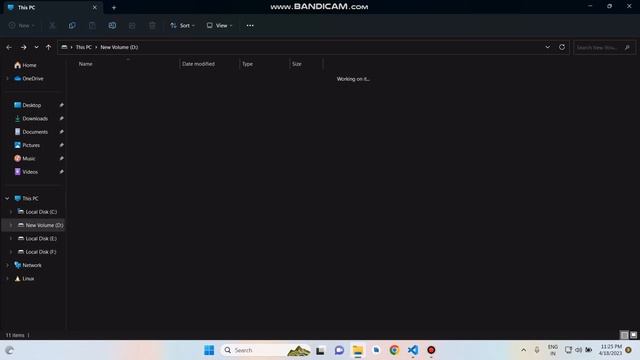Image resolution: width=640 pixels, height=360 pixels.
Task: Refresh the current folder
Action: (562, 47)
